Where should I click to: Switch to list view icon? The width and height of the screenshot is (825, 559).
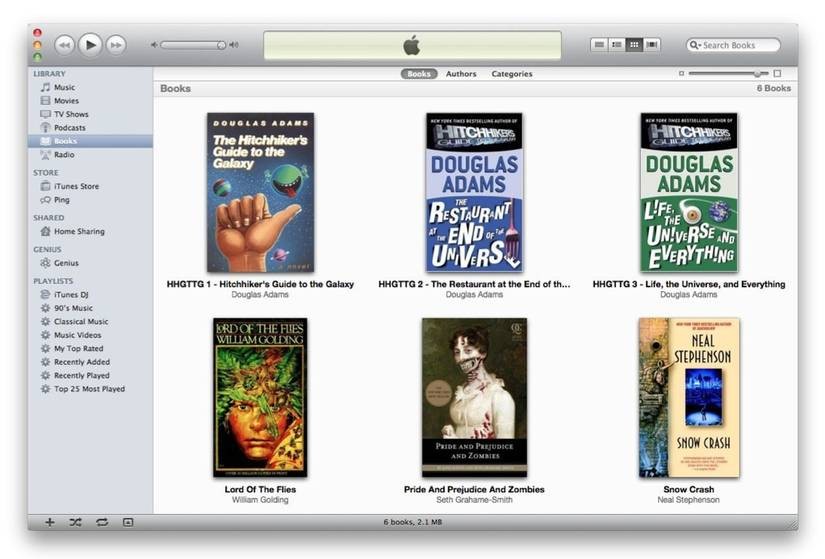coord(599,45)
